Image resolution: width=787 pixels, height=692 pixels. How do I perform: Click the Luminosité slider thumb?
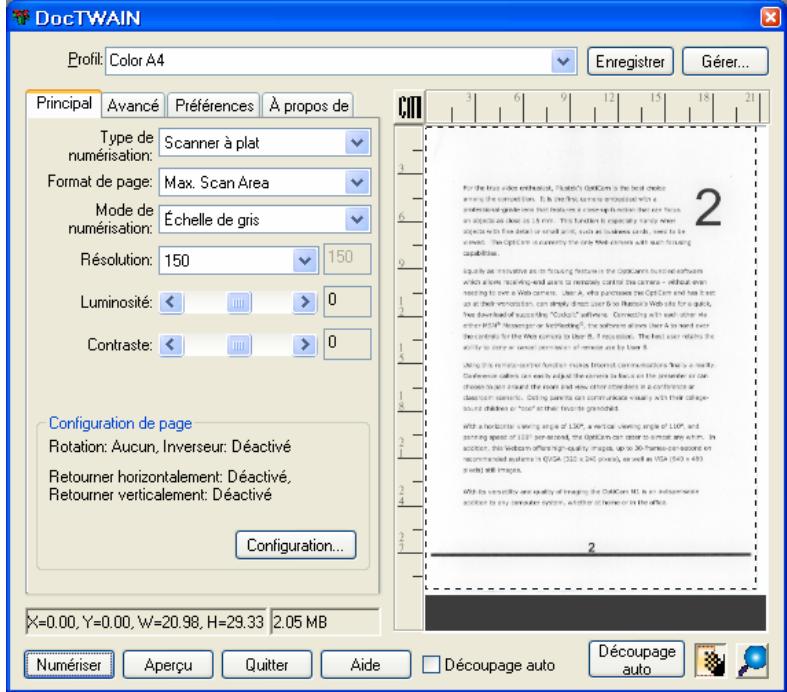click(x=238, y=302)
